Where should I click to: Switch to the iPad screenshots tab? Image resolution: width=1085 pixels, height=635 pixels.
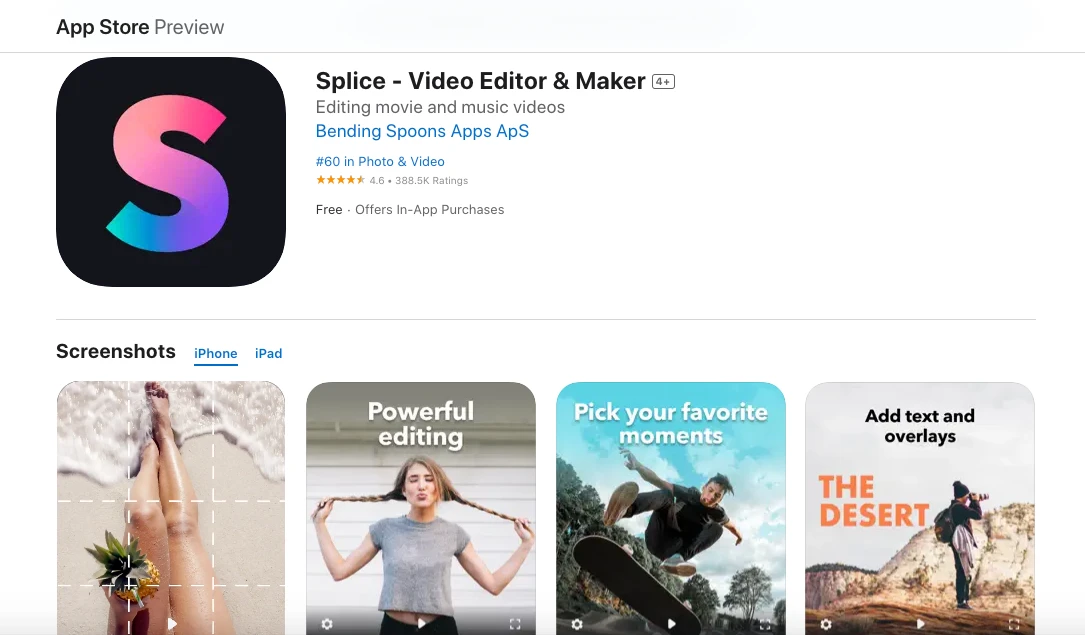point(268,353)
